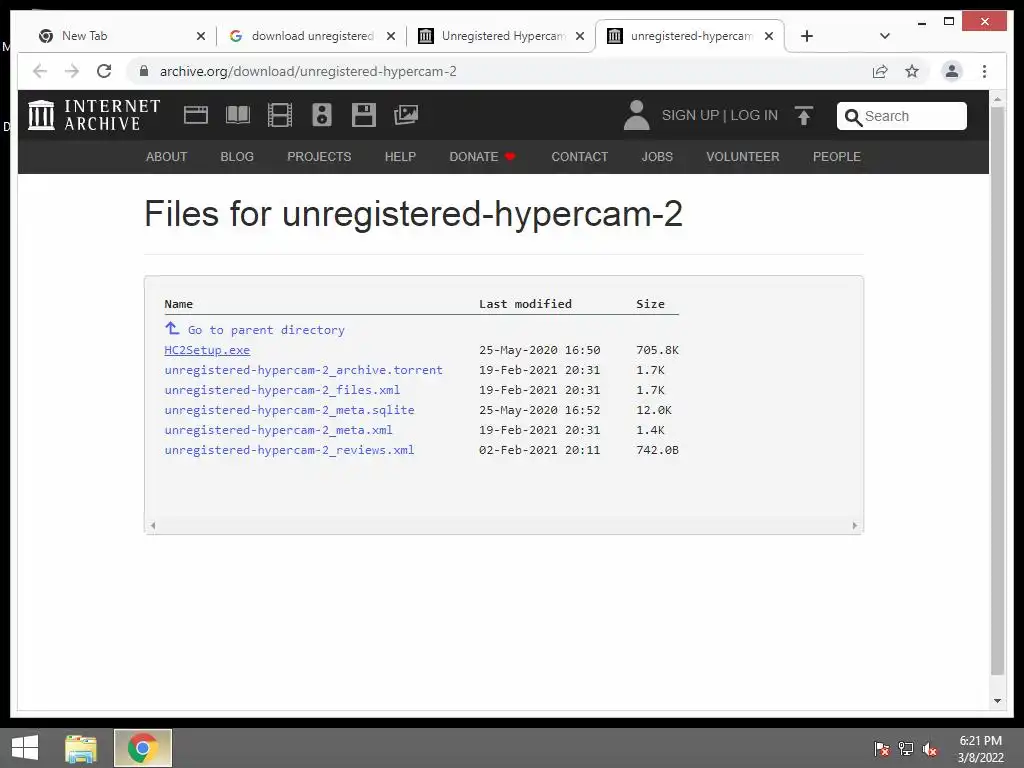Open unregistered-hypercam-2_archive.torrent link

click(x=304, y=370)
